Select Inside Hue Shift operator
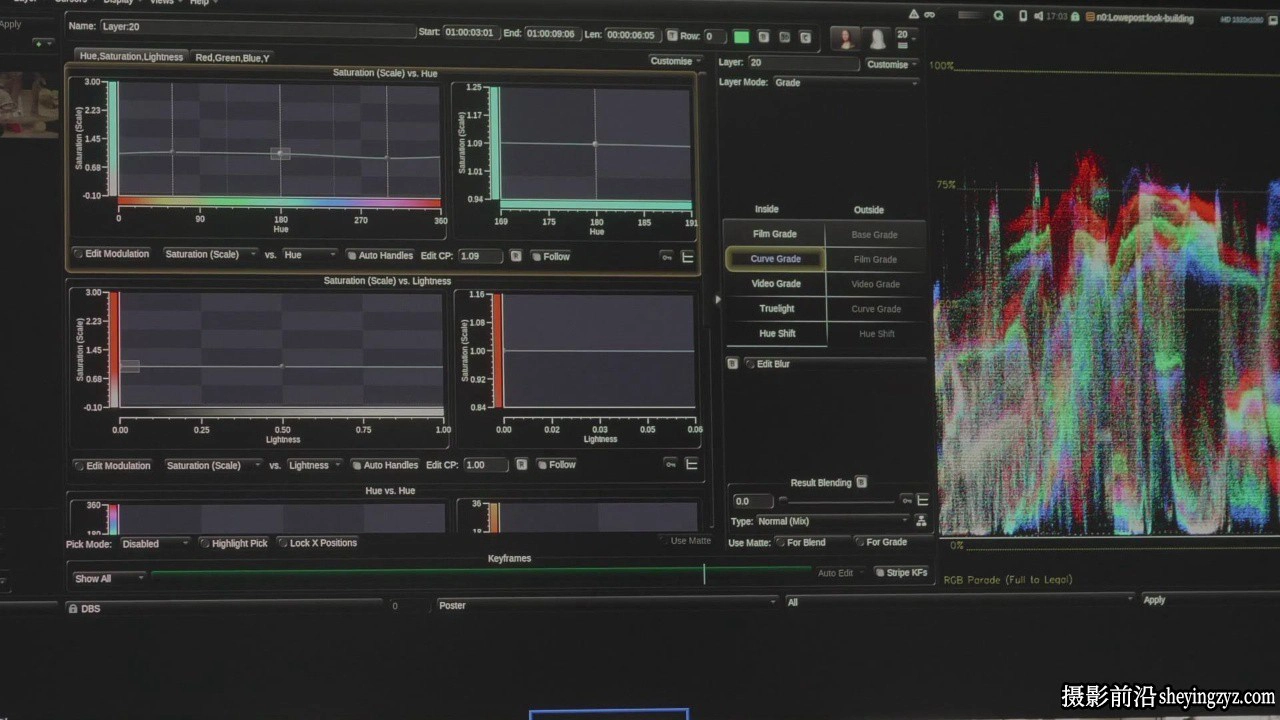Viewport: 1280px width, 720px height. pos(777,334)
